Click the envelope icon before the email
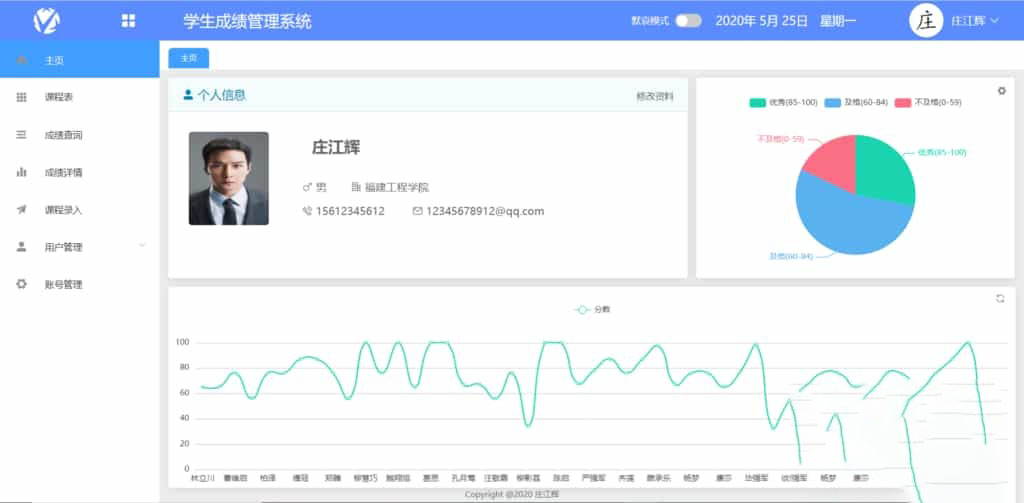The height and width of the screenshot is (503, 1024). point(417,211)
